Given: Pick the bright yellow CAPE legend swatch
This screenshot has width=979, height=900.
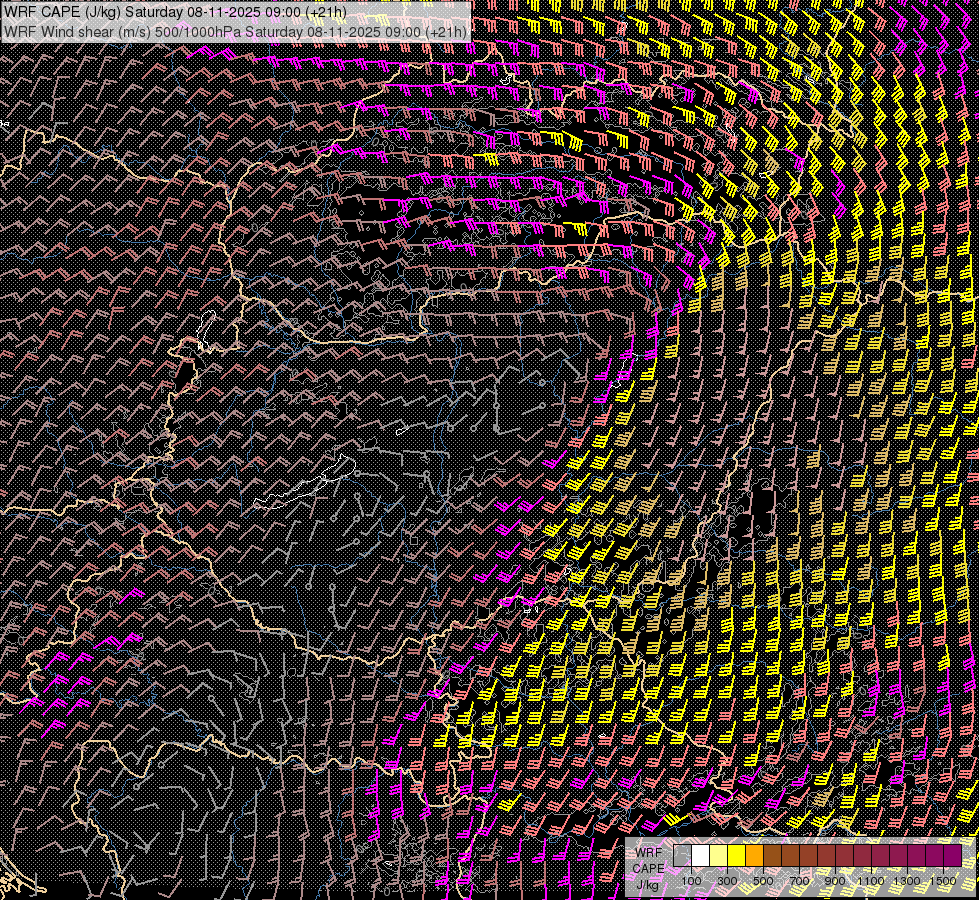Looking at the screenshot, I should point(736,856).
